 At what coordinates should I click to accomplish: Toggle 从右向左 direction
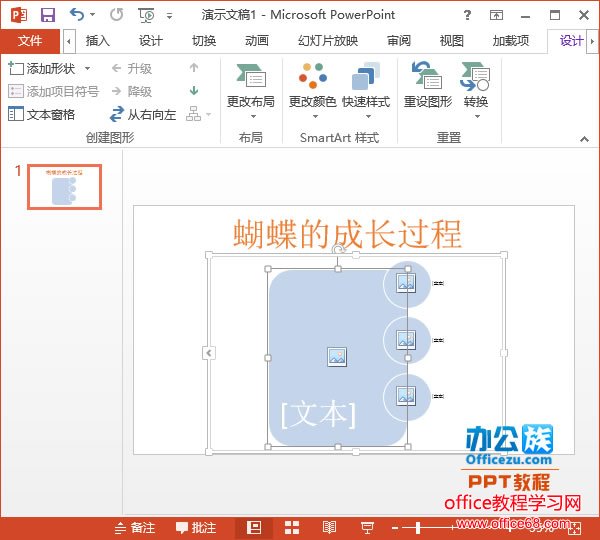pyautogui.click(x=143, y=114)
